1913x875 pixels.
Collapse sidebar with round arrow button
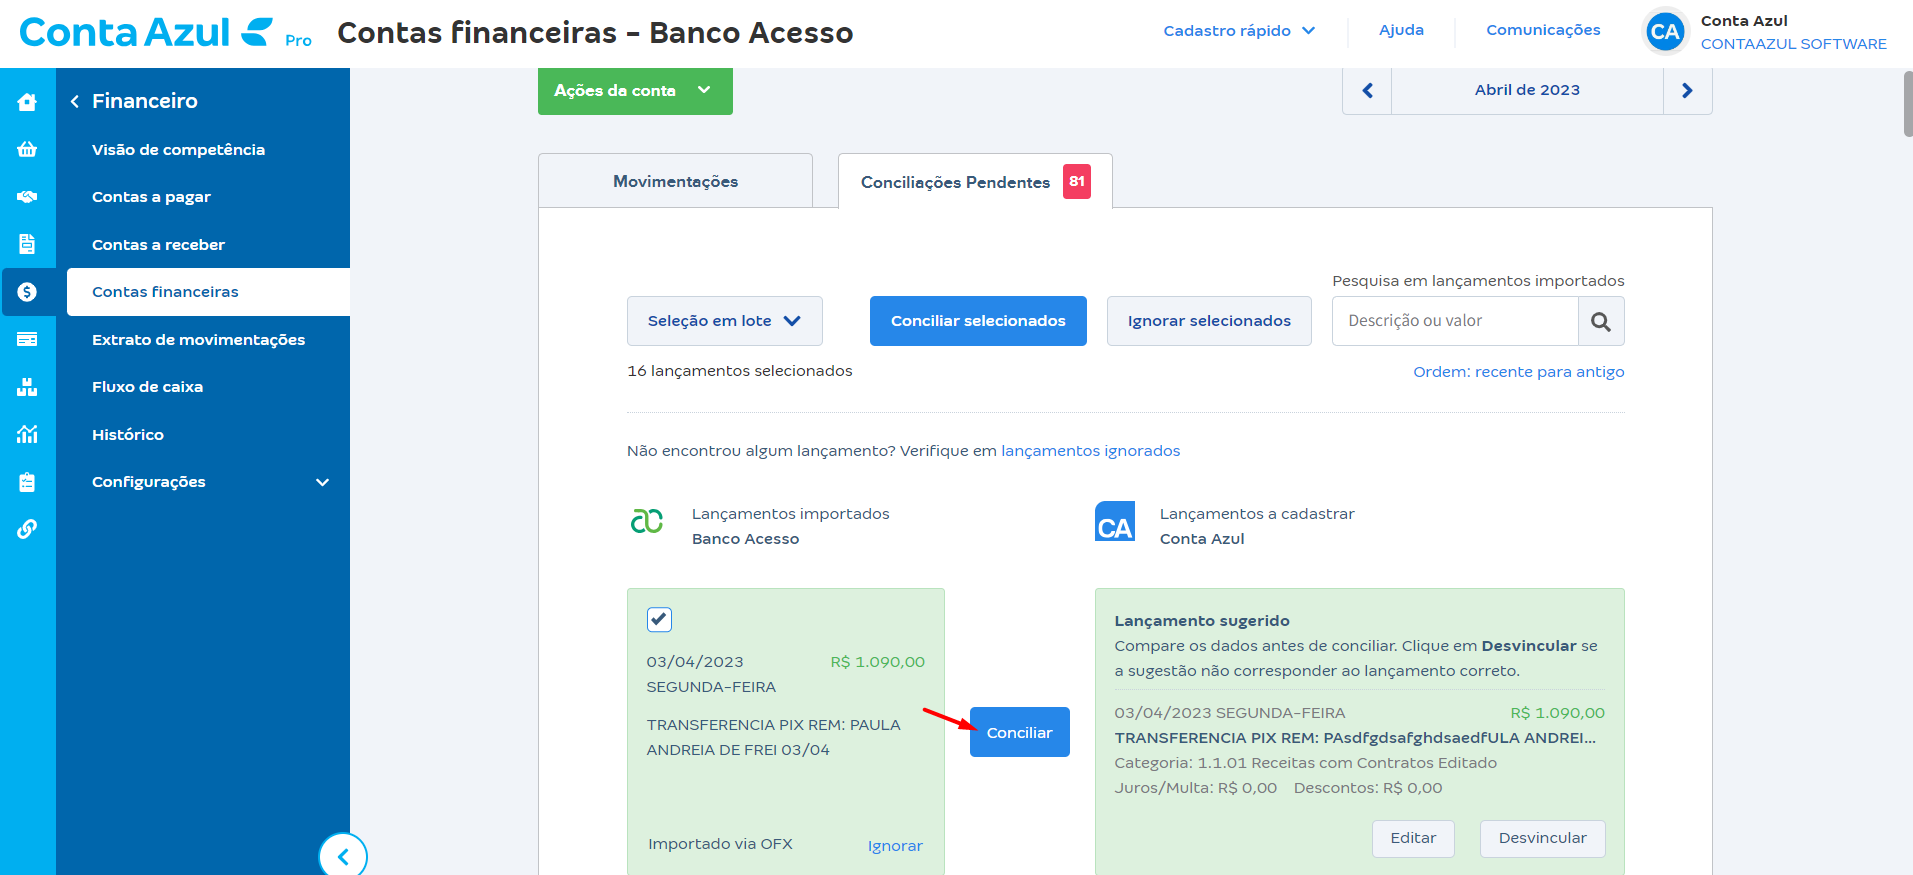pos(343,856)
